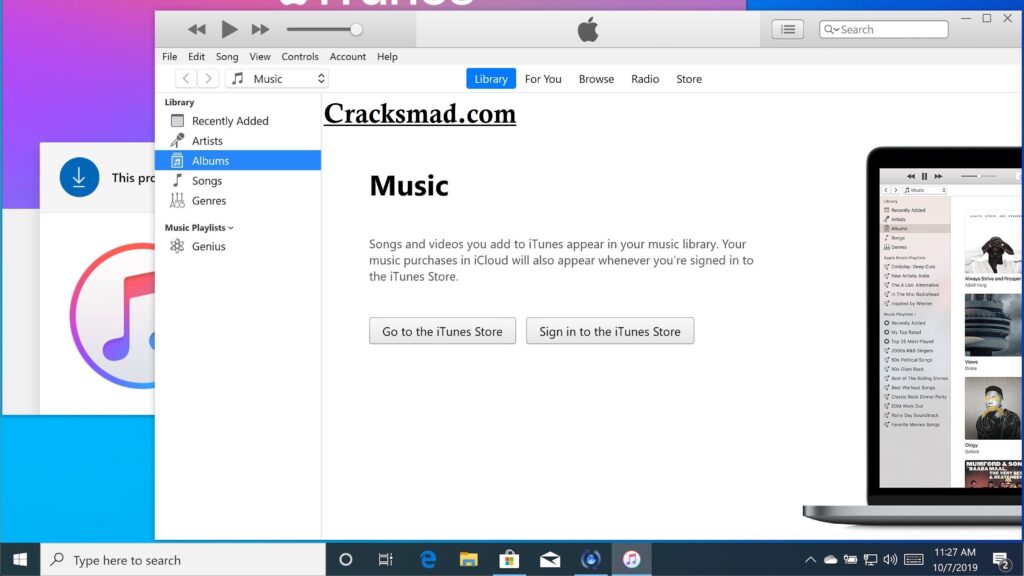Go forward with the right chevron
Image resolution: width=1024 pixels, height=576 pixels.
coord(208,78)
